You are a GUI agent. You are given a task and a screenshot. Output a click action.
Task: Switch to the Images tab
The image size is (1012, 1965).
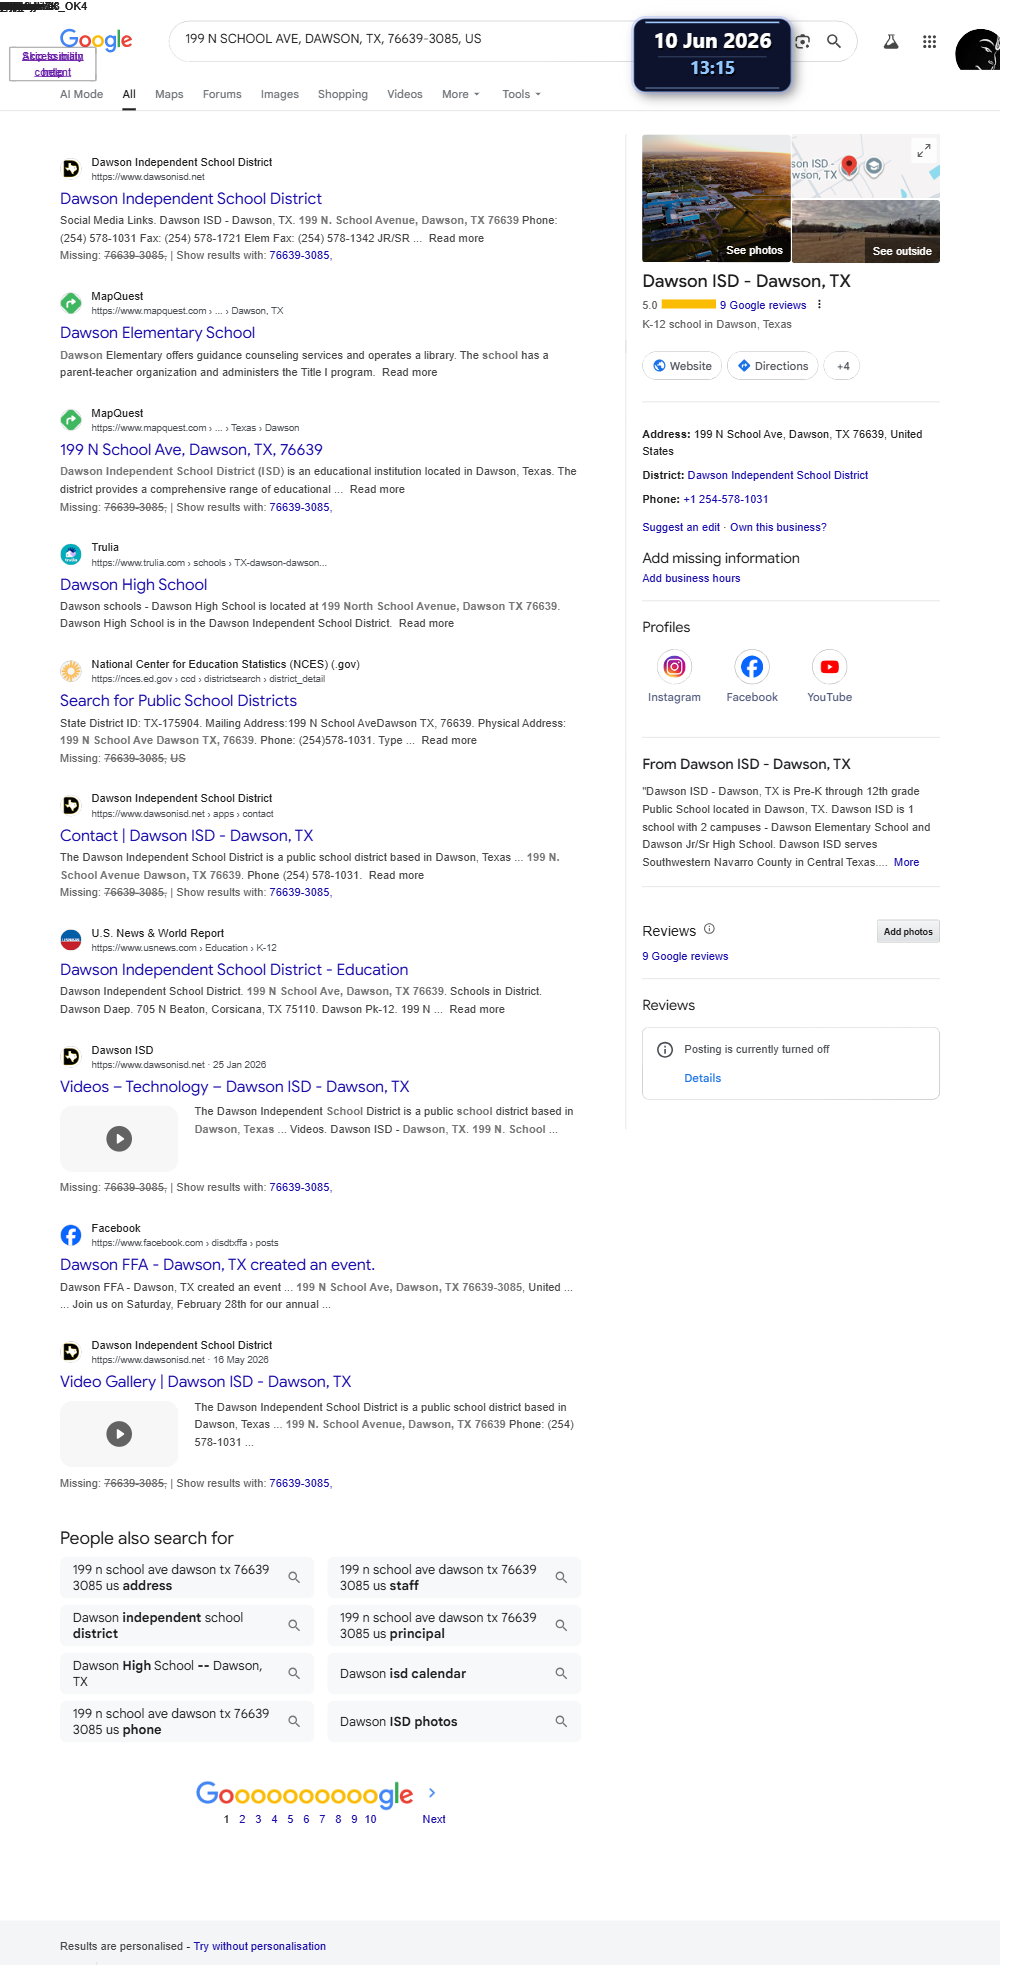[x=280, y=94]
